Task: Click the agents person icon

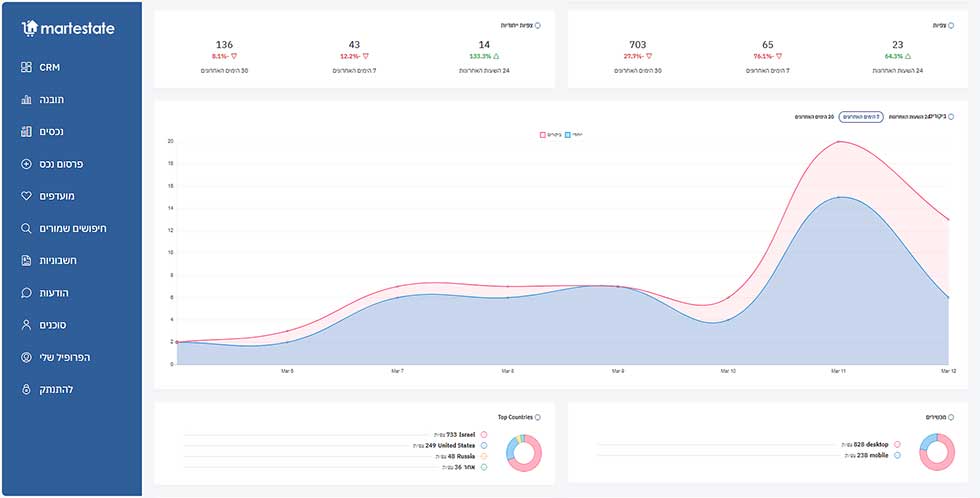Action: 26,325
